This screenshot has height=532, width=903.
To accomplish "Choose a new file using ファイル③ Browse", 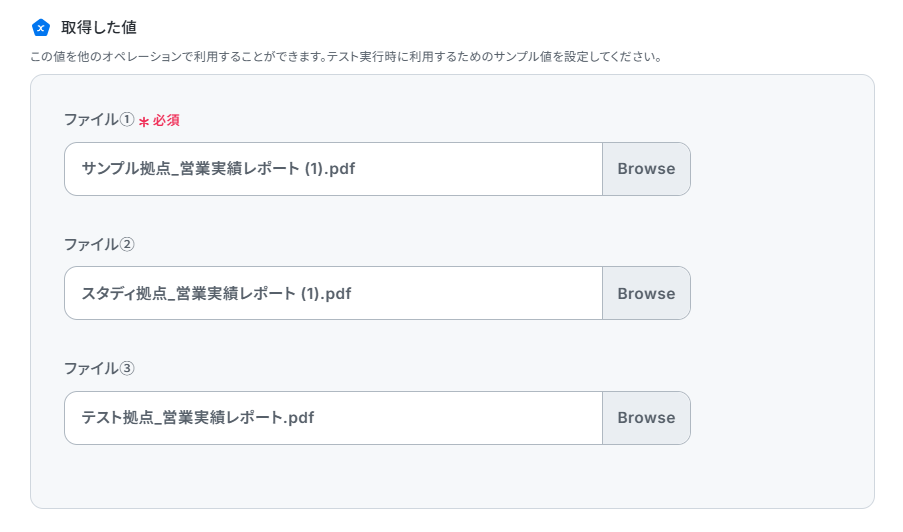I will (646, 417).
